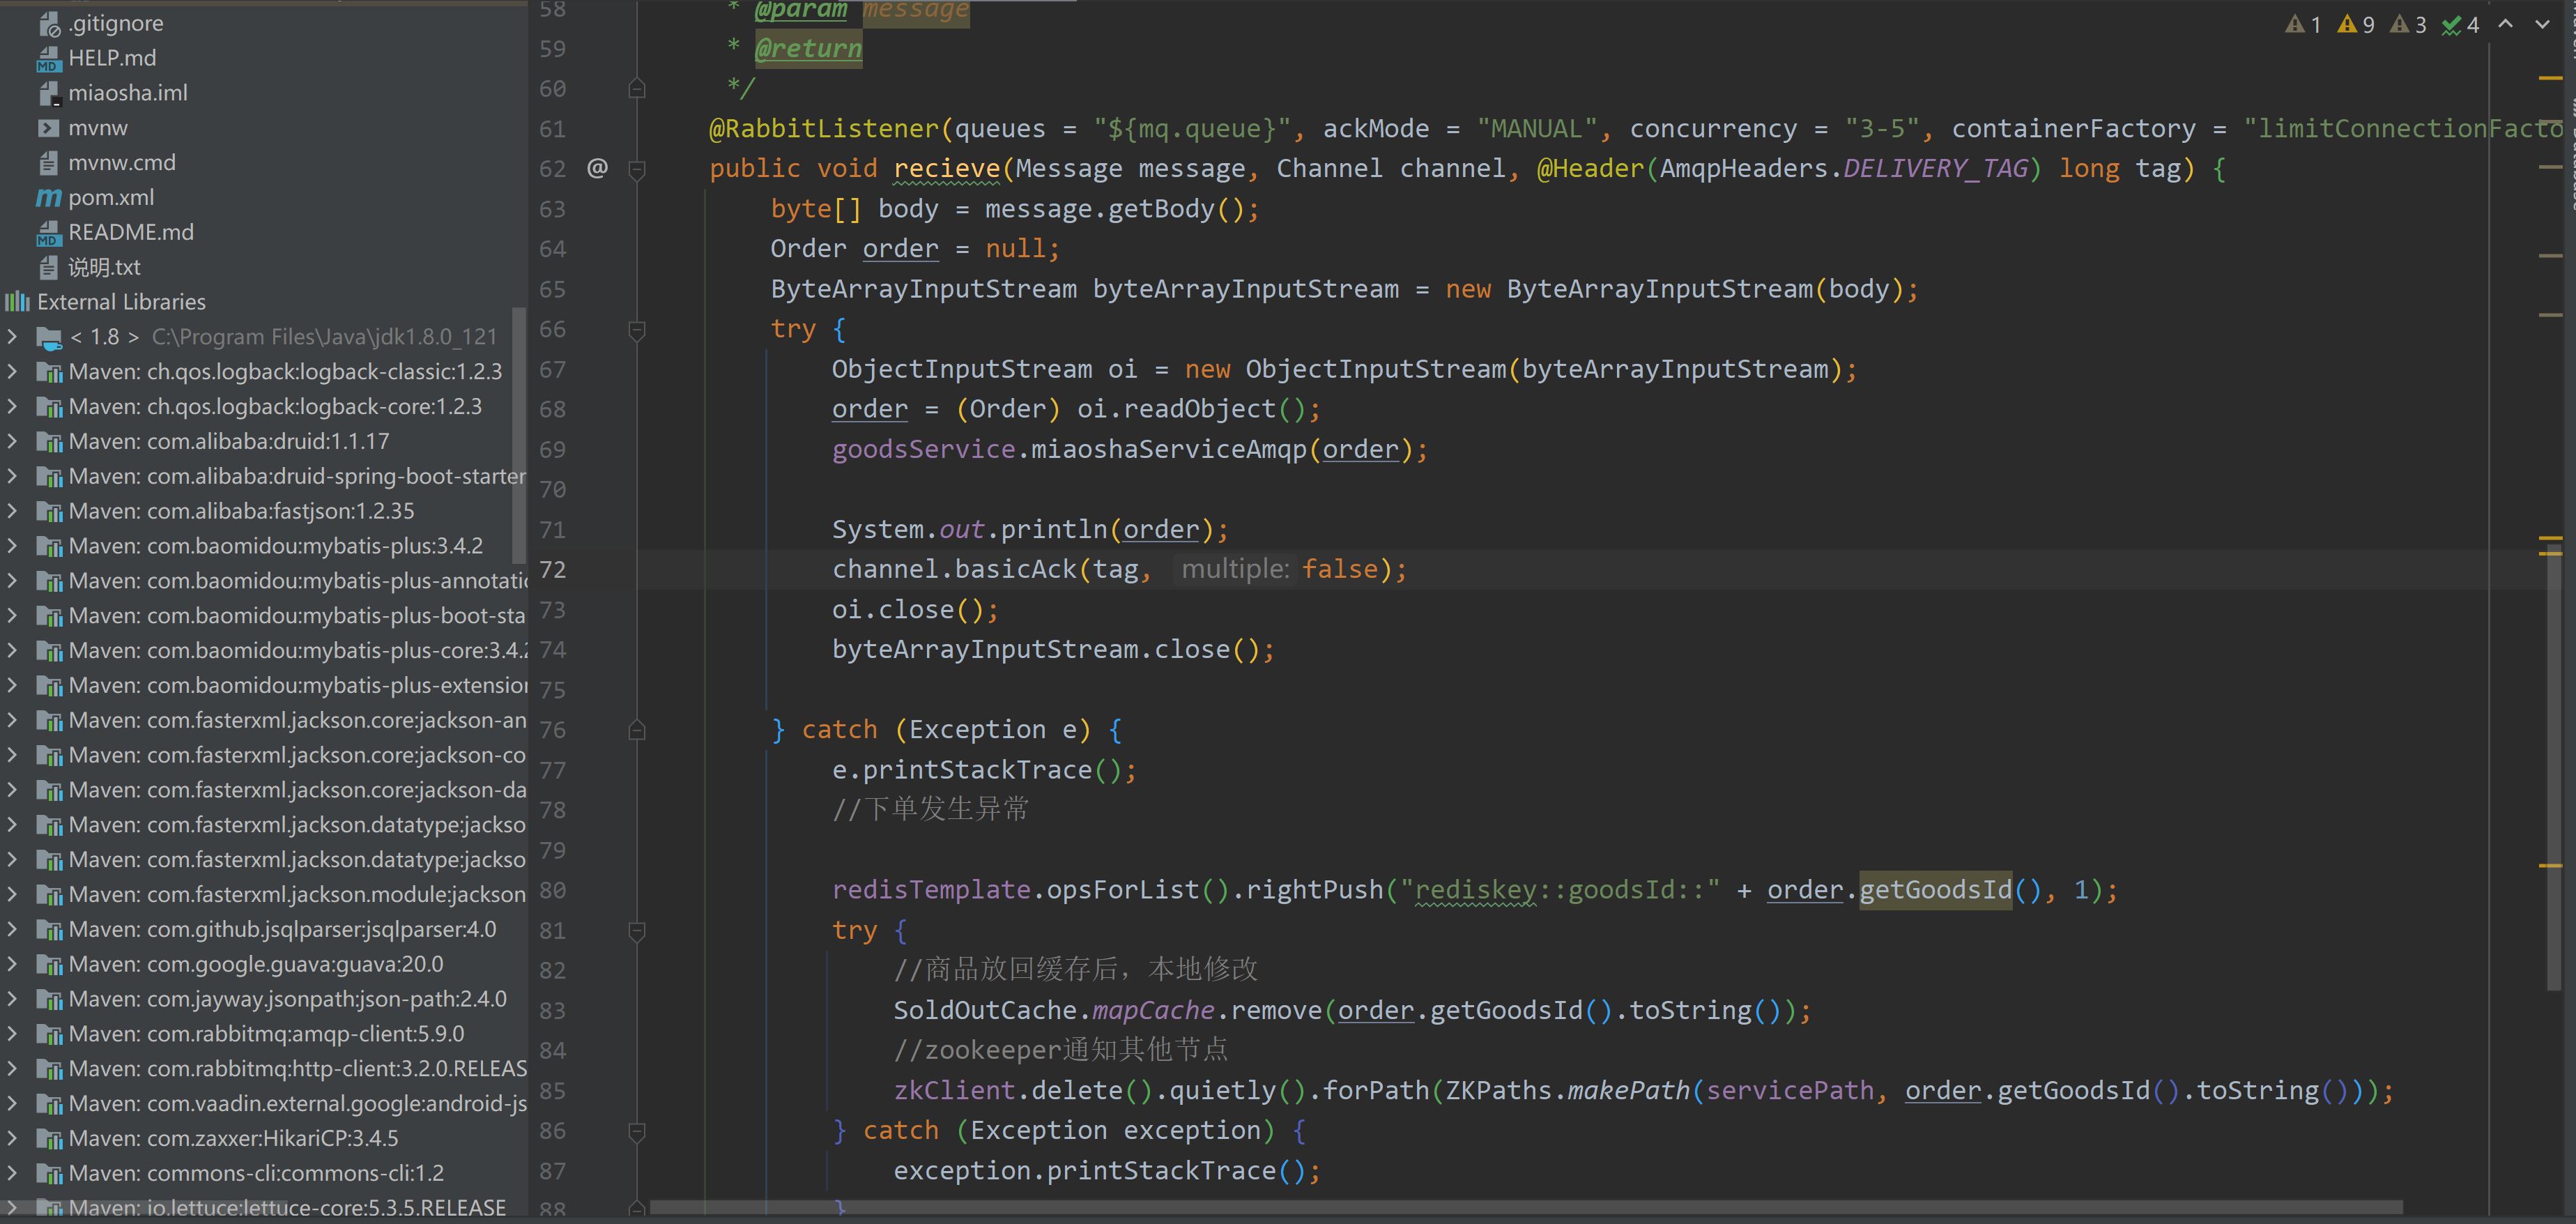Click the grey warning indicator showing 1
Screen dimensions: 2576x1224
pos(2304,24)
